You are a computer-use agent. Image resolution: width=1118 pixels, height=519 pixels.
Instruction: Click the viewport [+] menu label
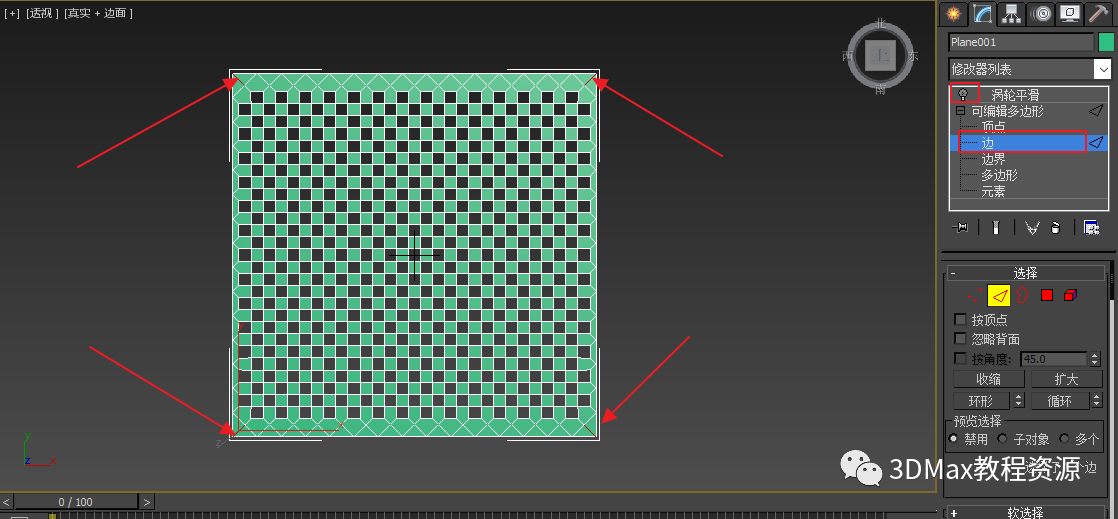12,14
